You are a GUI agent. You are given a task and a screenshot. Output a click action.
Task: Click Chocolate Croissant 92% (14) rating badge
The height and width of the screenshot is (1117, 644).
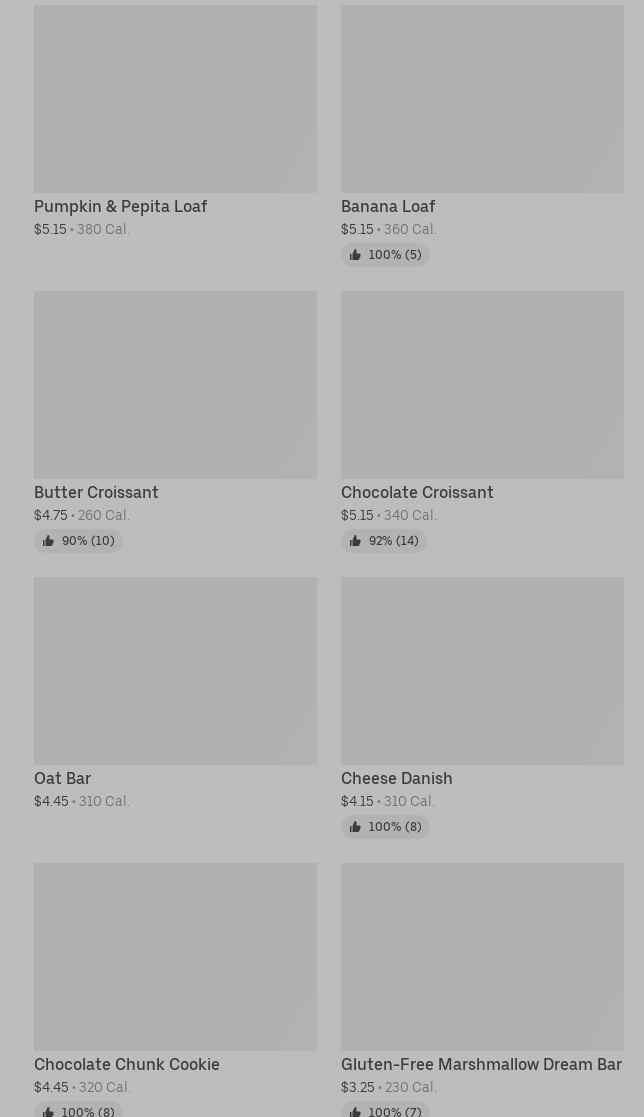click(x=384, y=541)
